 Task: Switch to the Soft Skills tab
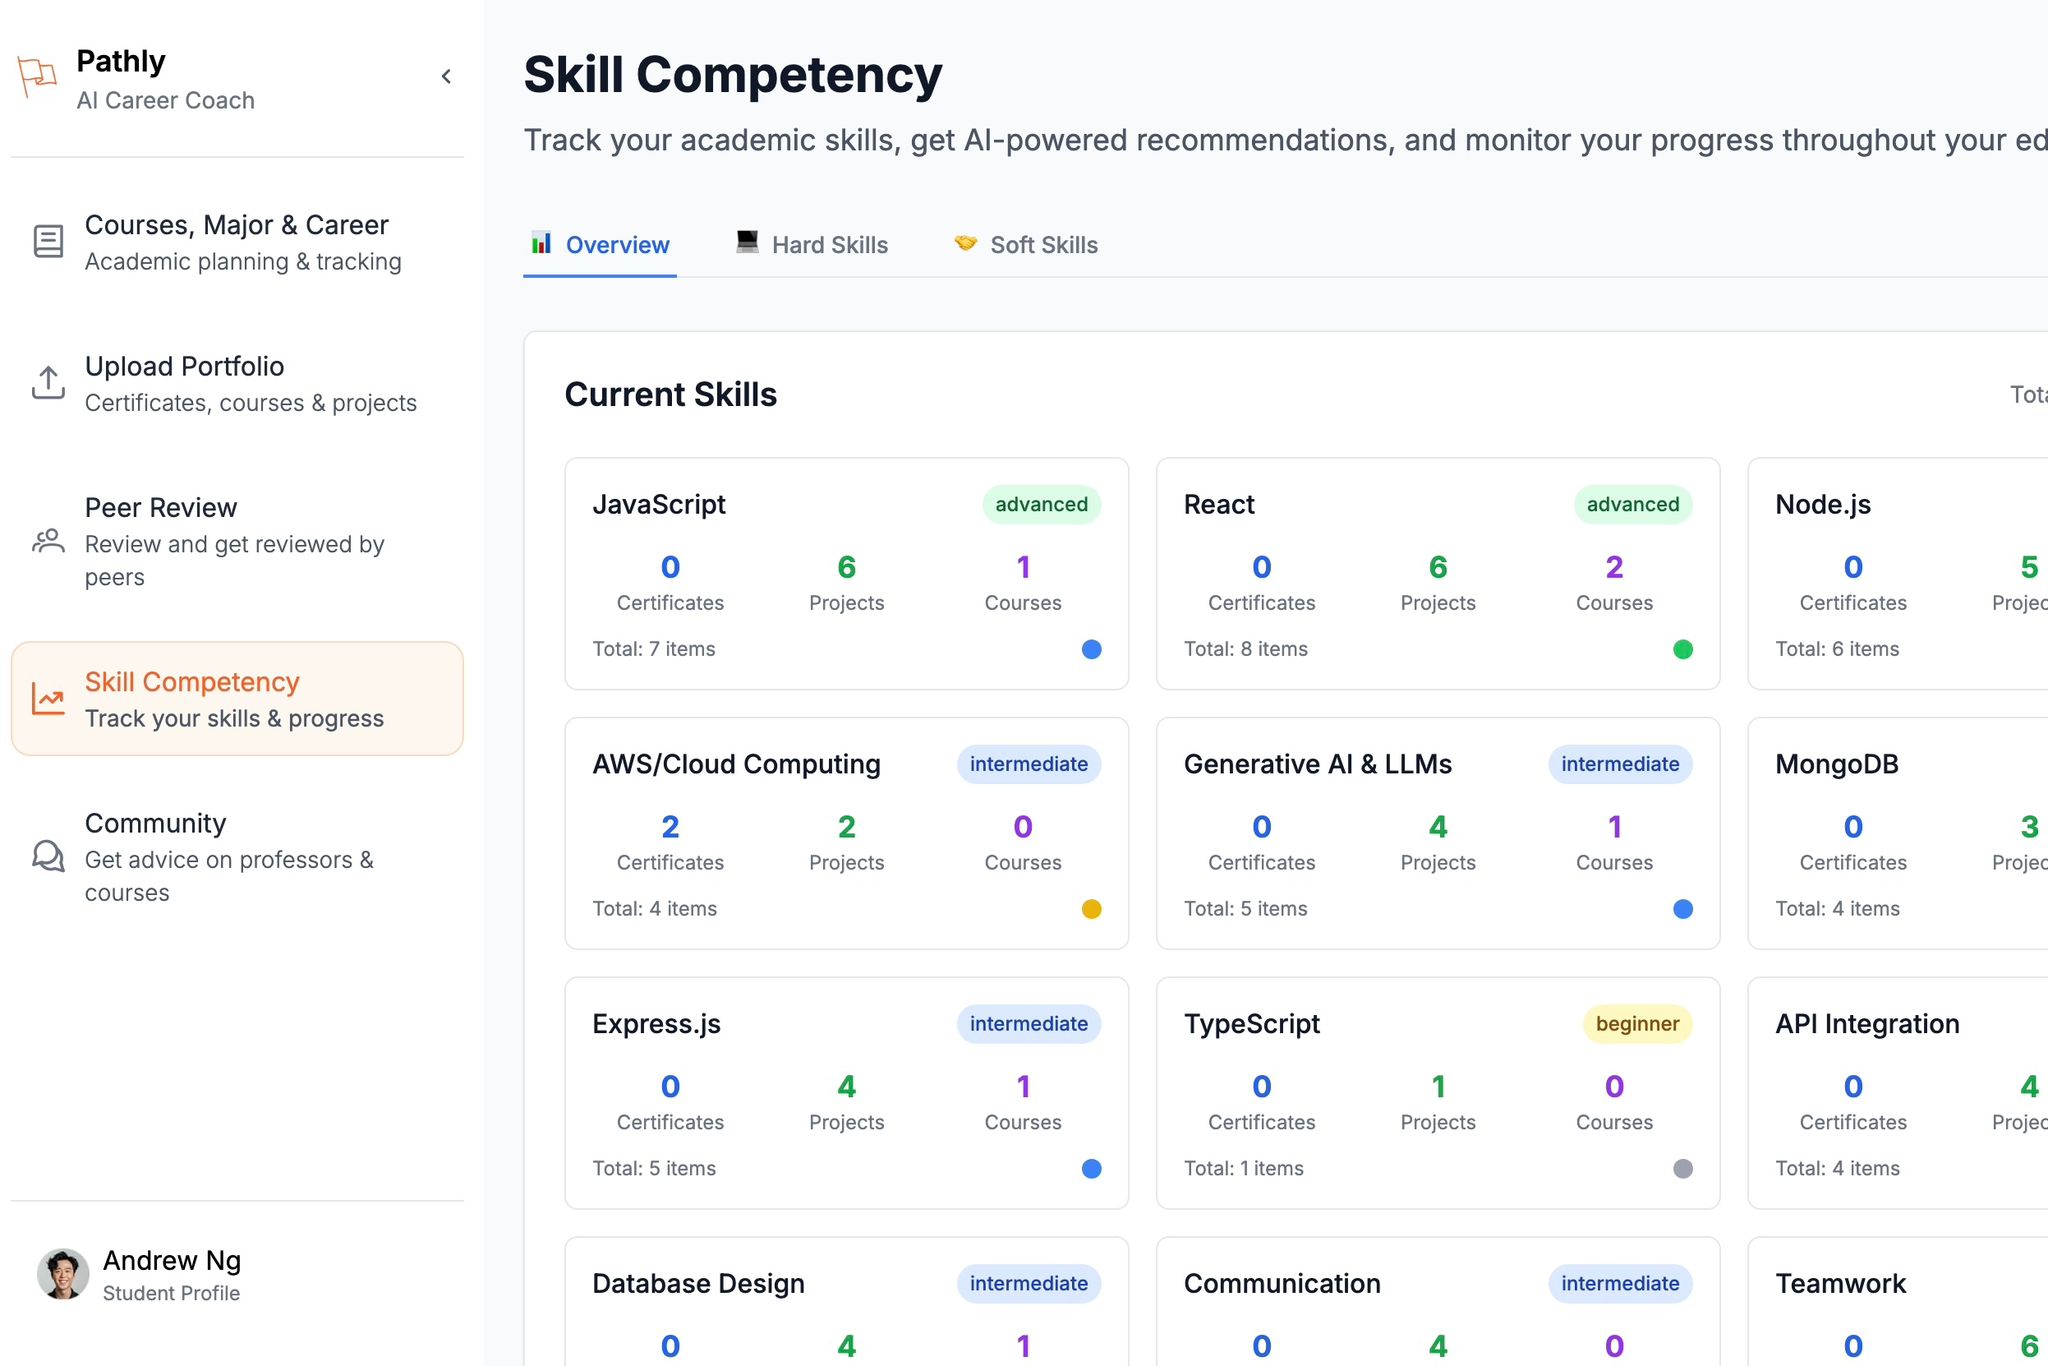(x=1043, y=245)
